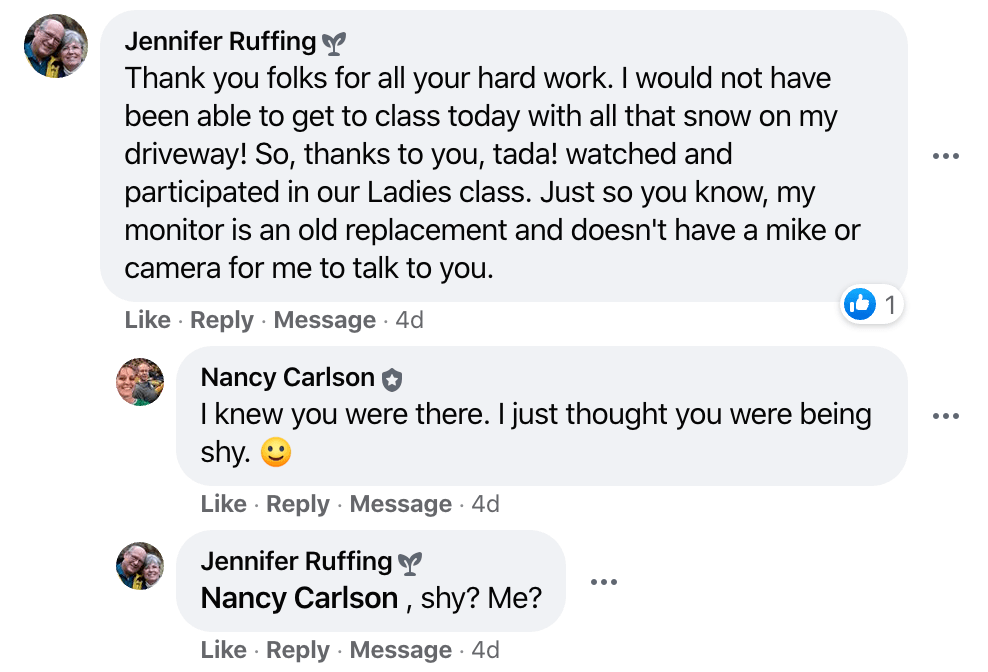Click the 4d timestamp on the top comment
This screenshot has height=672, width=988.
[409, 320]
